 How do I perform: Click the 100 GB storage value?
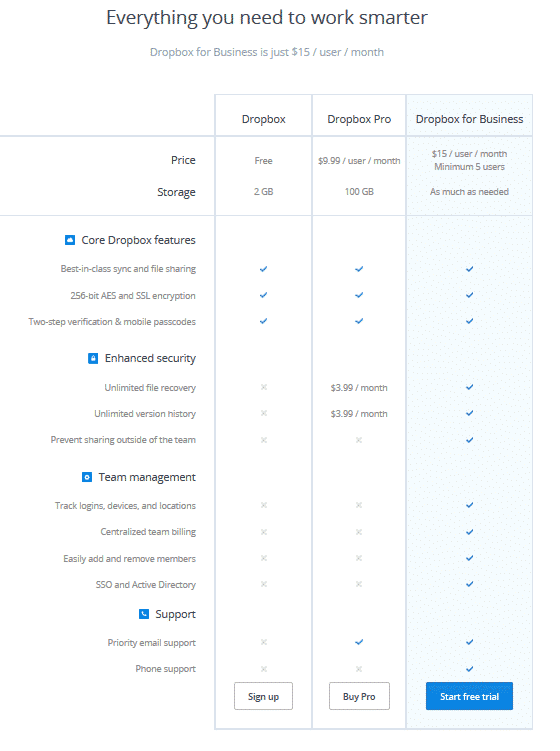359,192
